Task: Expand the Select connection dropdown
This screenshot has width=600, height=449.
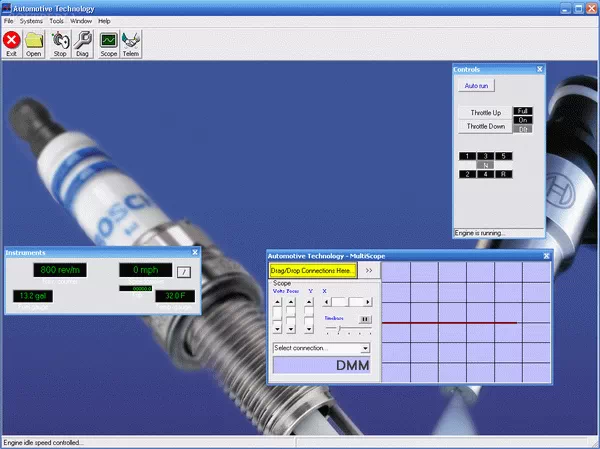Action: point(365,348)
